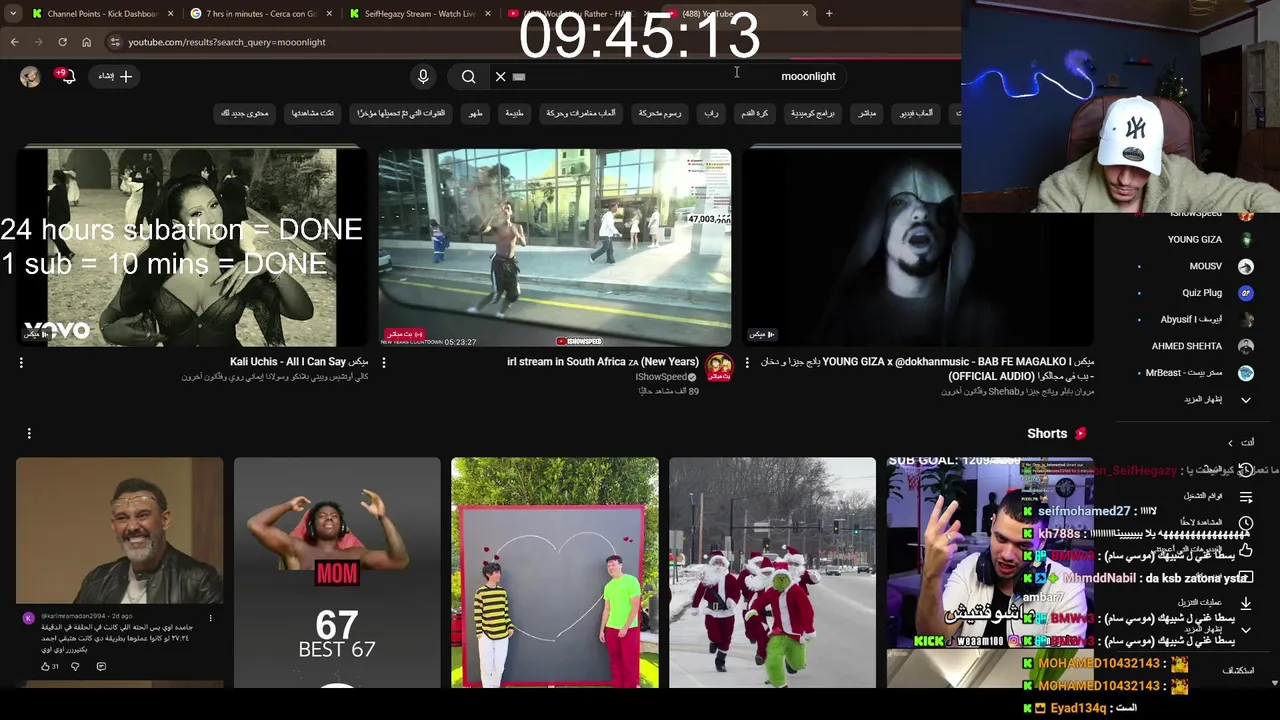Select the كرة القدم filter chip
Image resolution: width=1280 pixels, height=720 pixels.
755,113
